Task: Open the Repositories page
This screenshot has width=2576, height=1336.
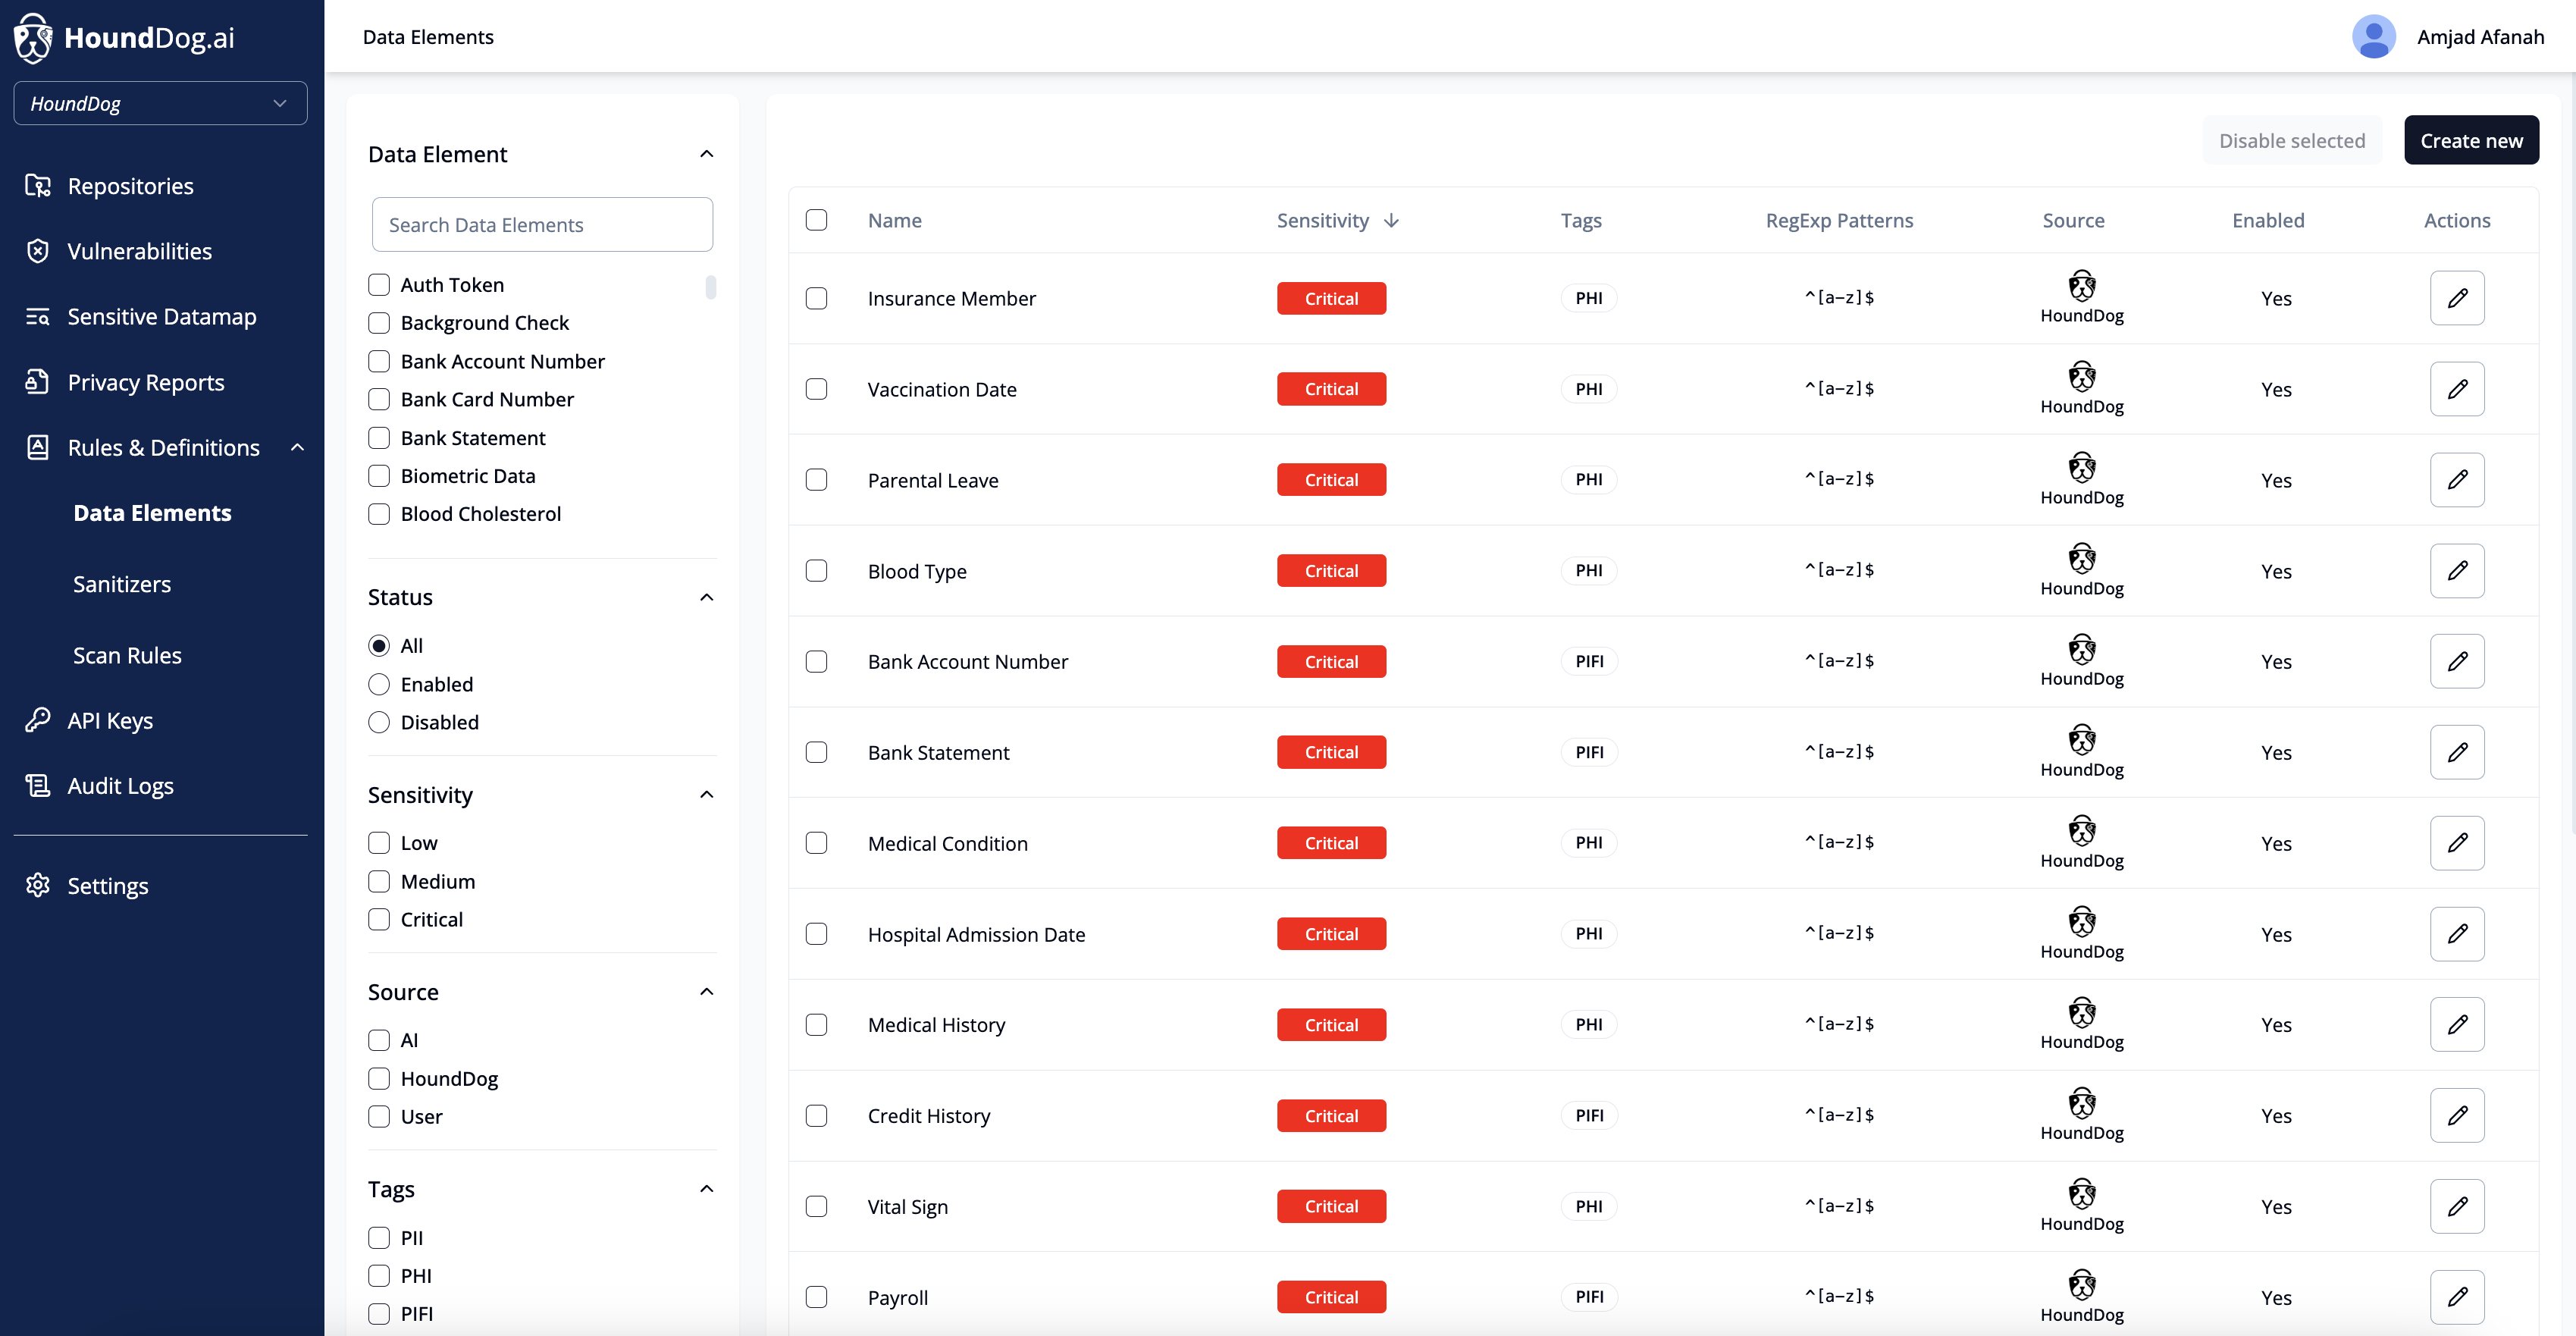Action: click(x=130, y=186)
